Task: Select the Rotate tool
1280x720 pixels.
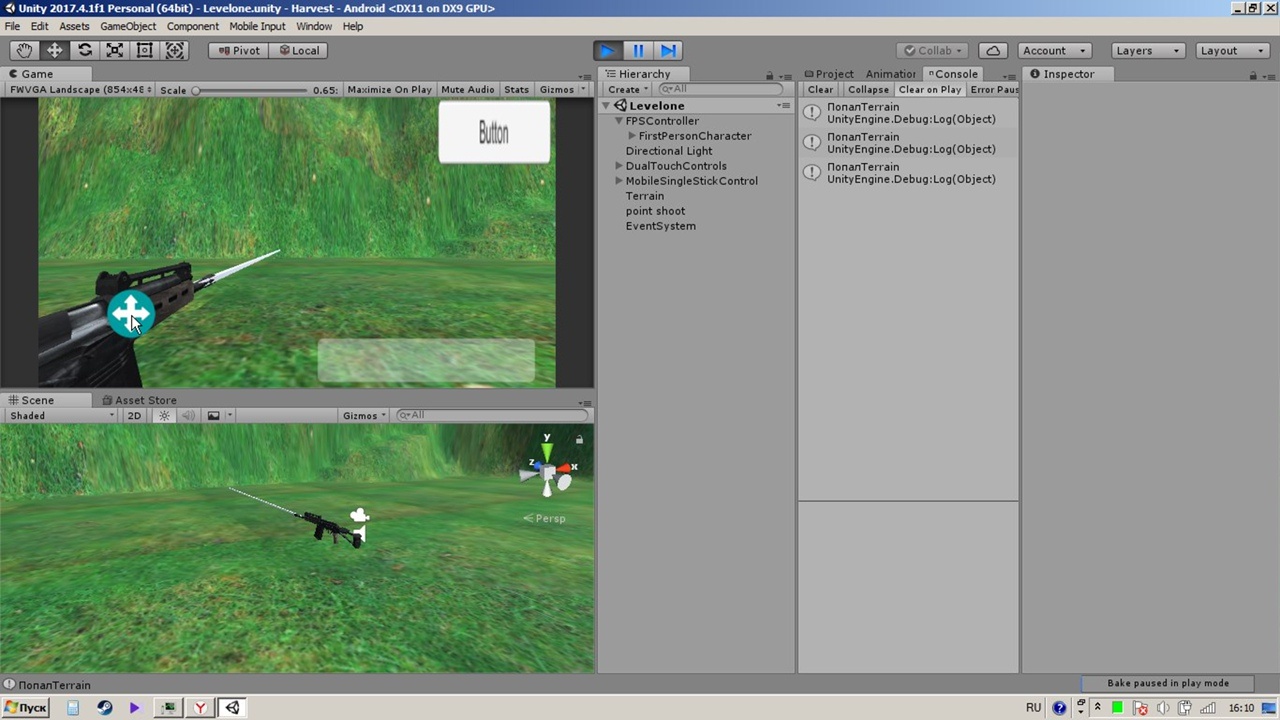Action: (x=85, y=50)
